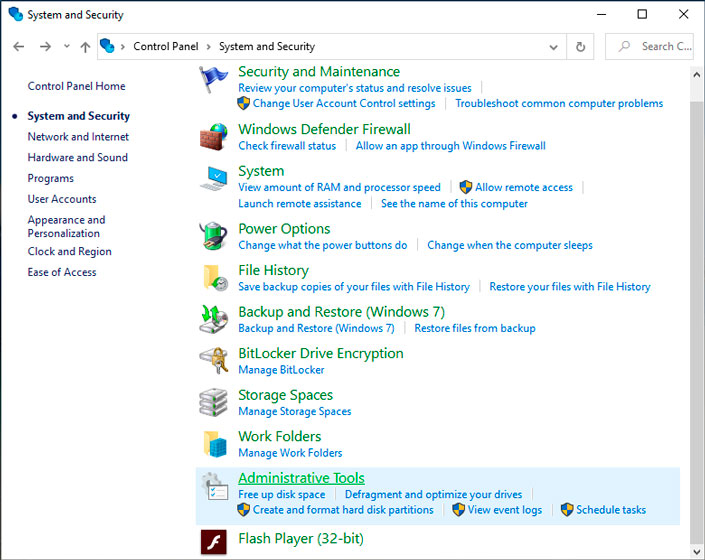Viewport: 705px width, 560px height.
Task: Open User Accounts category
Action: coord(62,199)
